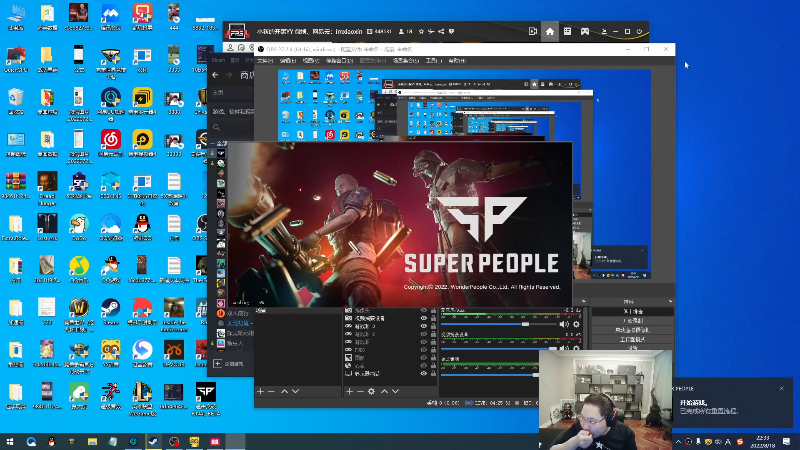Viewport: 800px width, 450px height.
Task: Open OBS 工具(T) menu
Action: (433, 61)
